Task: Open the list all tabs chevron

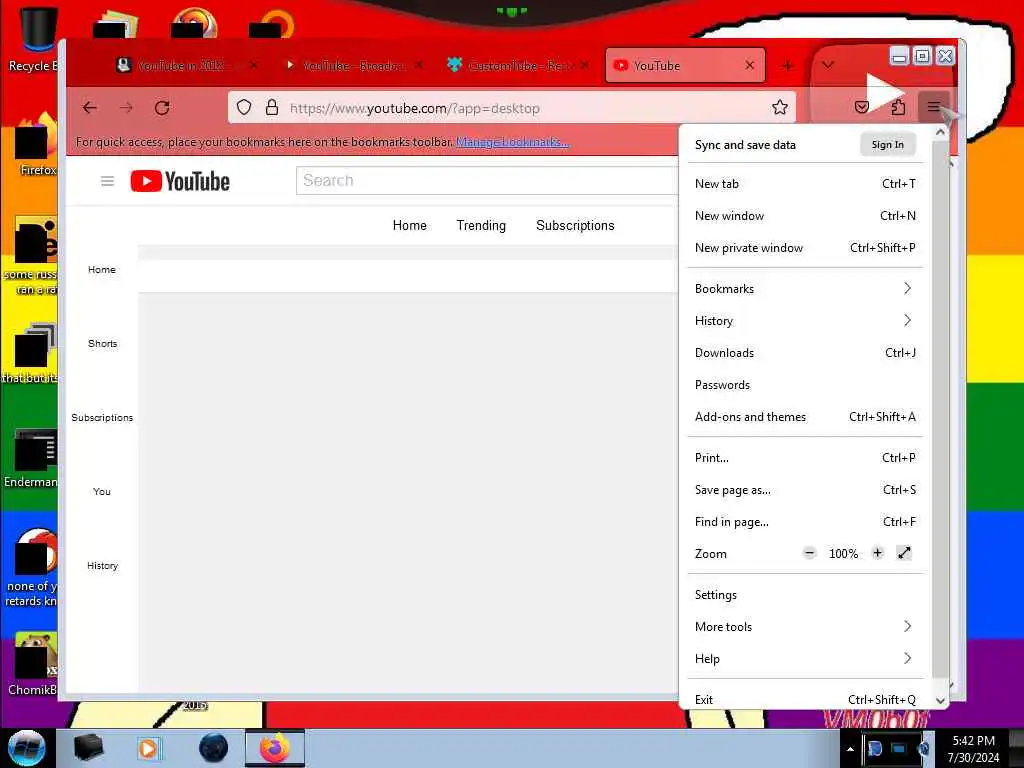Action: click(827, 65)
